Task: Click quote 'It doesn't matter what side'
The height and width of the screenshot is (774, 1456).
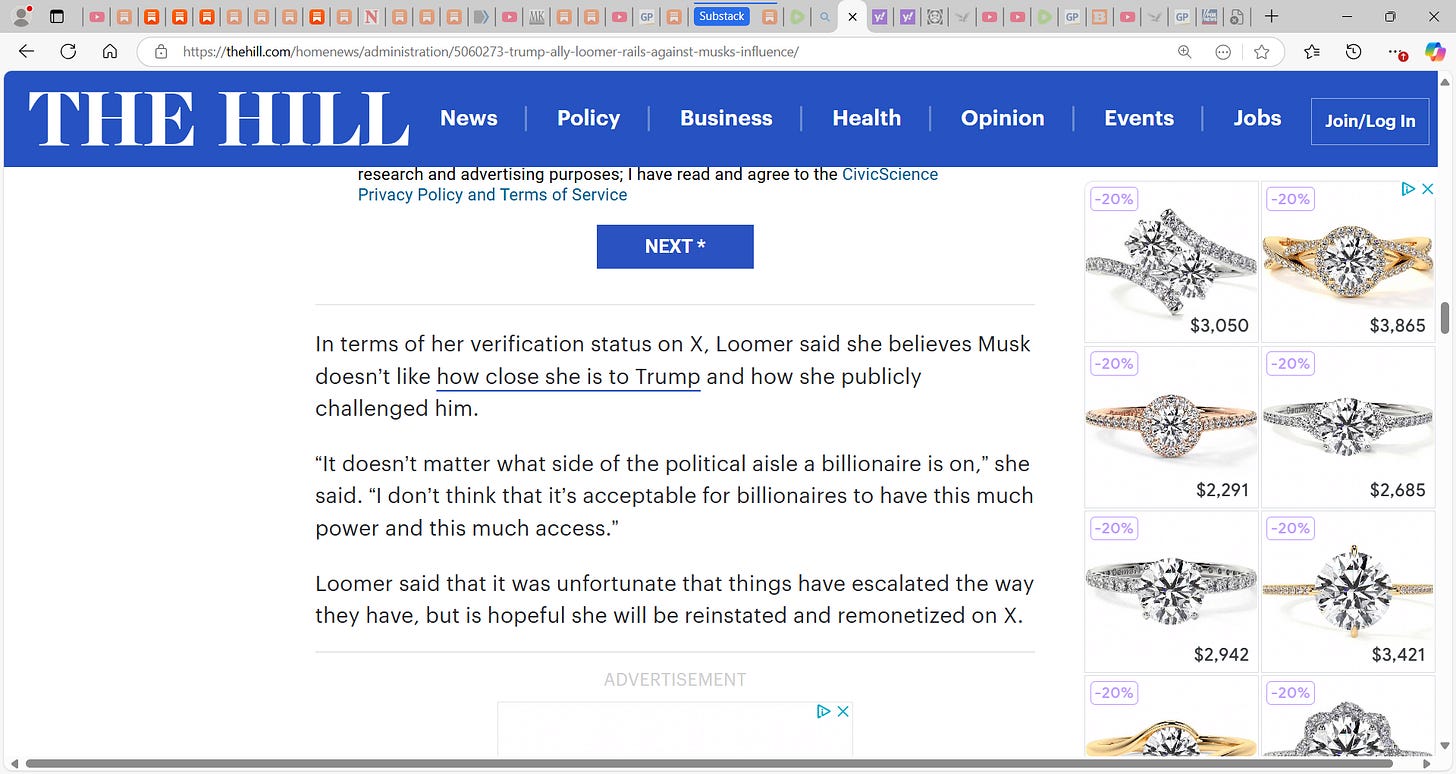Action: pos(674,496)
